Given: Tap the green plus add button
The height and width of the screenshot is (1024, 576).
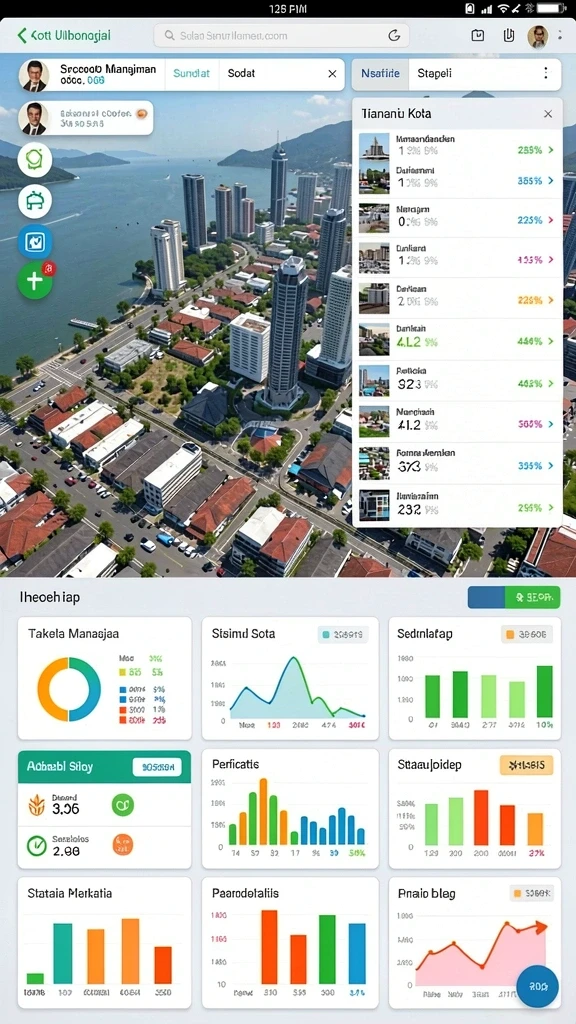Looking at the screenshot, I should (x=35, y=281).
